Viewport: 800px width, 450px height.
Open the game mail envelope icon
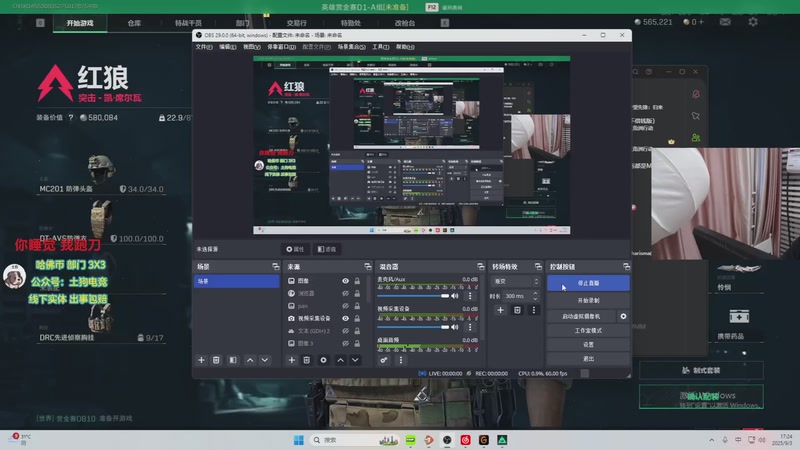pos(725,22)
